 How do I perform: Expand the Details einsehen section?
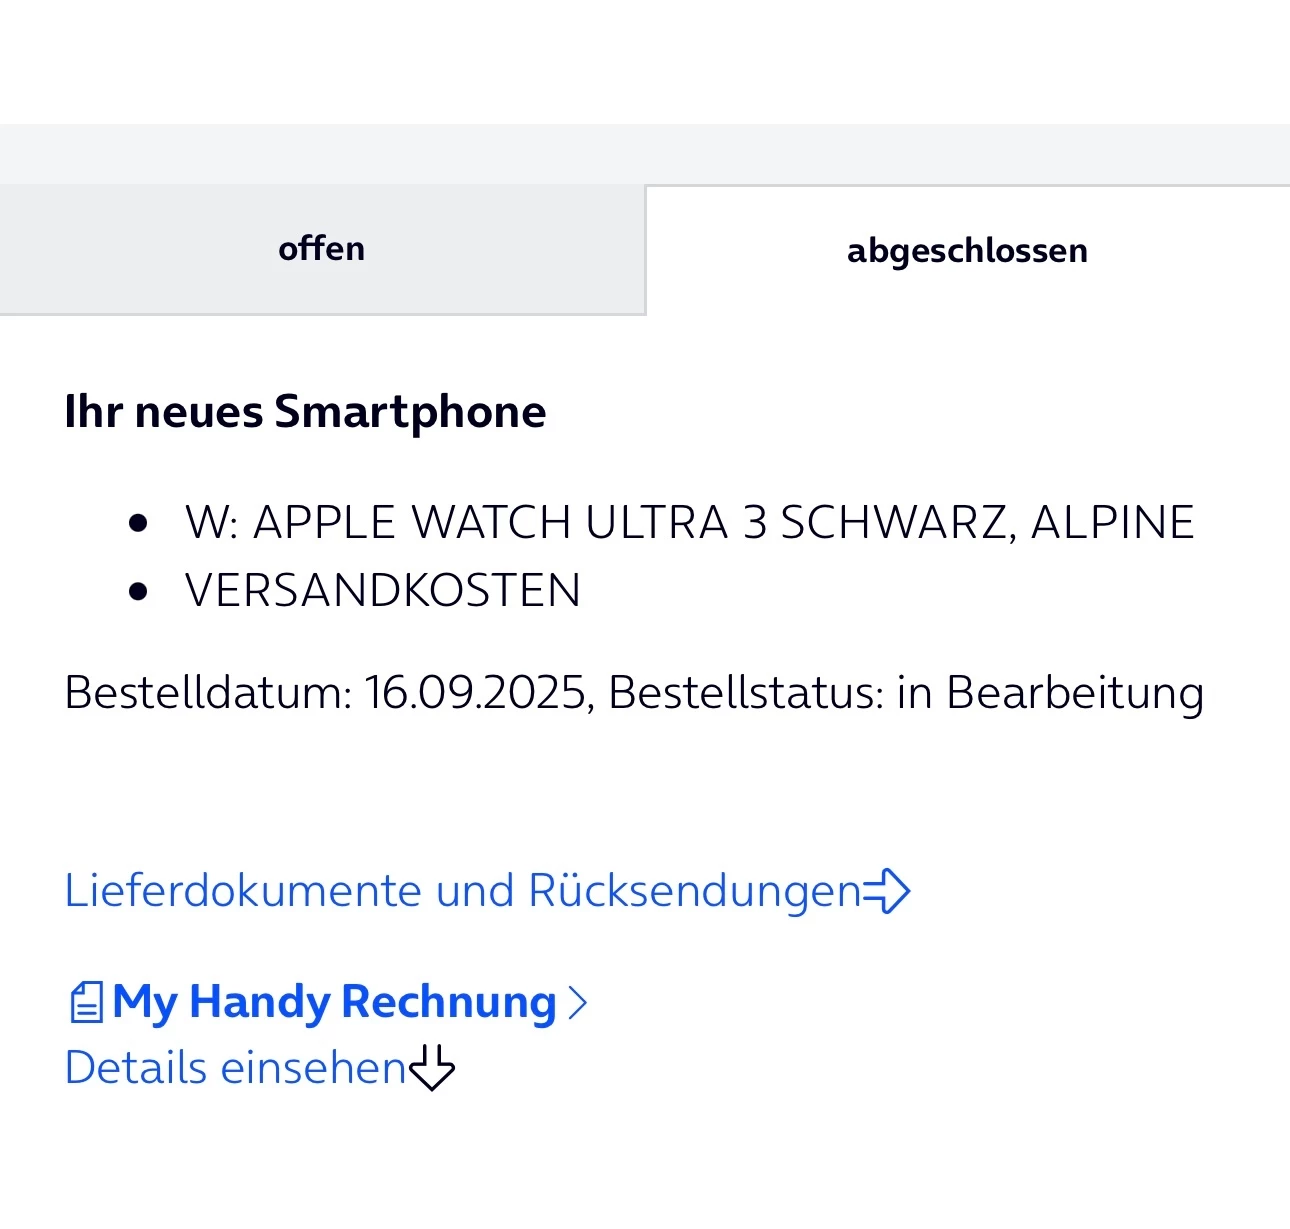235,1068
